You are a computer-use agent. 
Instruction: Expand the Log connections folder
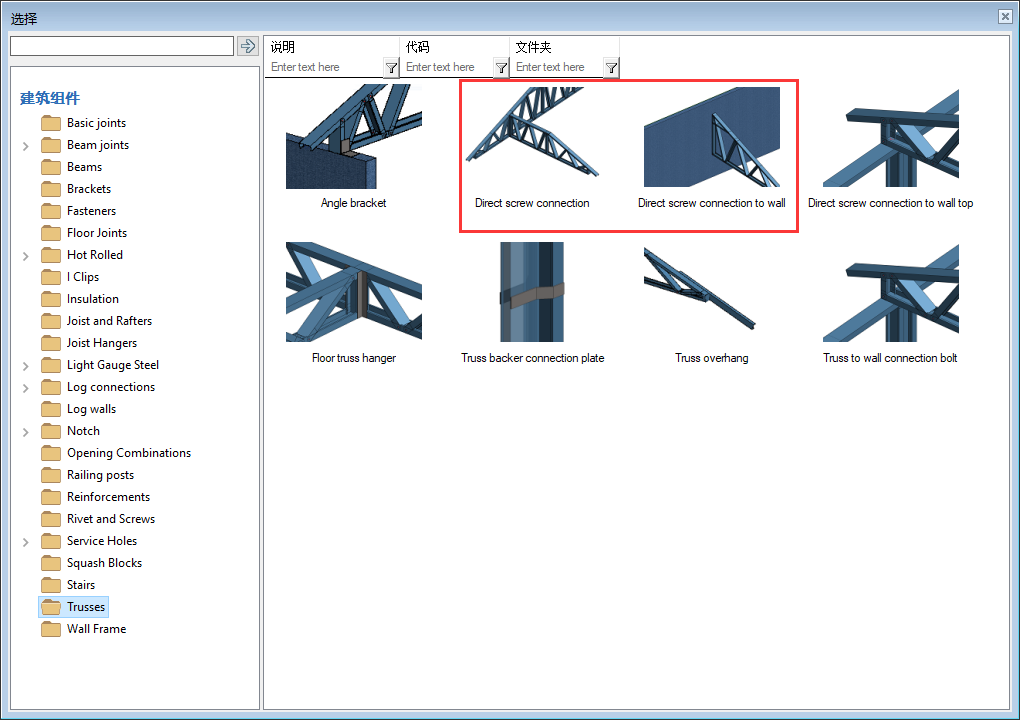25,388
